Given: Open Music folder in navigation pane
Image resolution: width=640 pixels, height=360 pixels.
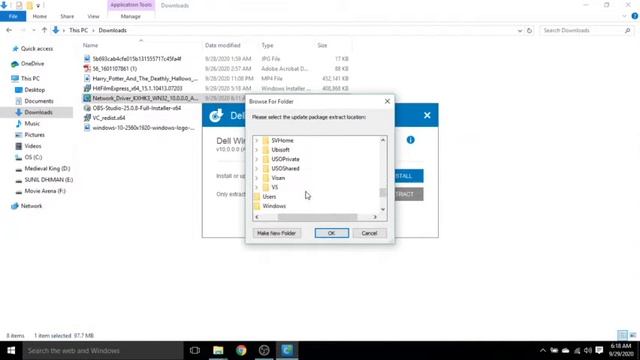Looking at the screenshot, I should (x=32, y=123).
